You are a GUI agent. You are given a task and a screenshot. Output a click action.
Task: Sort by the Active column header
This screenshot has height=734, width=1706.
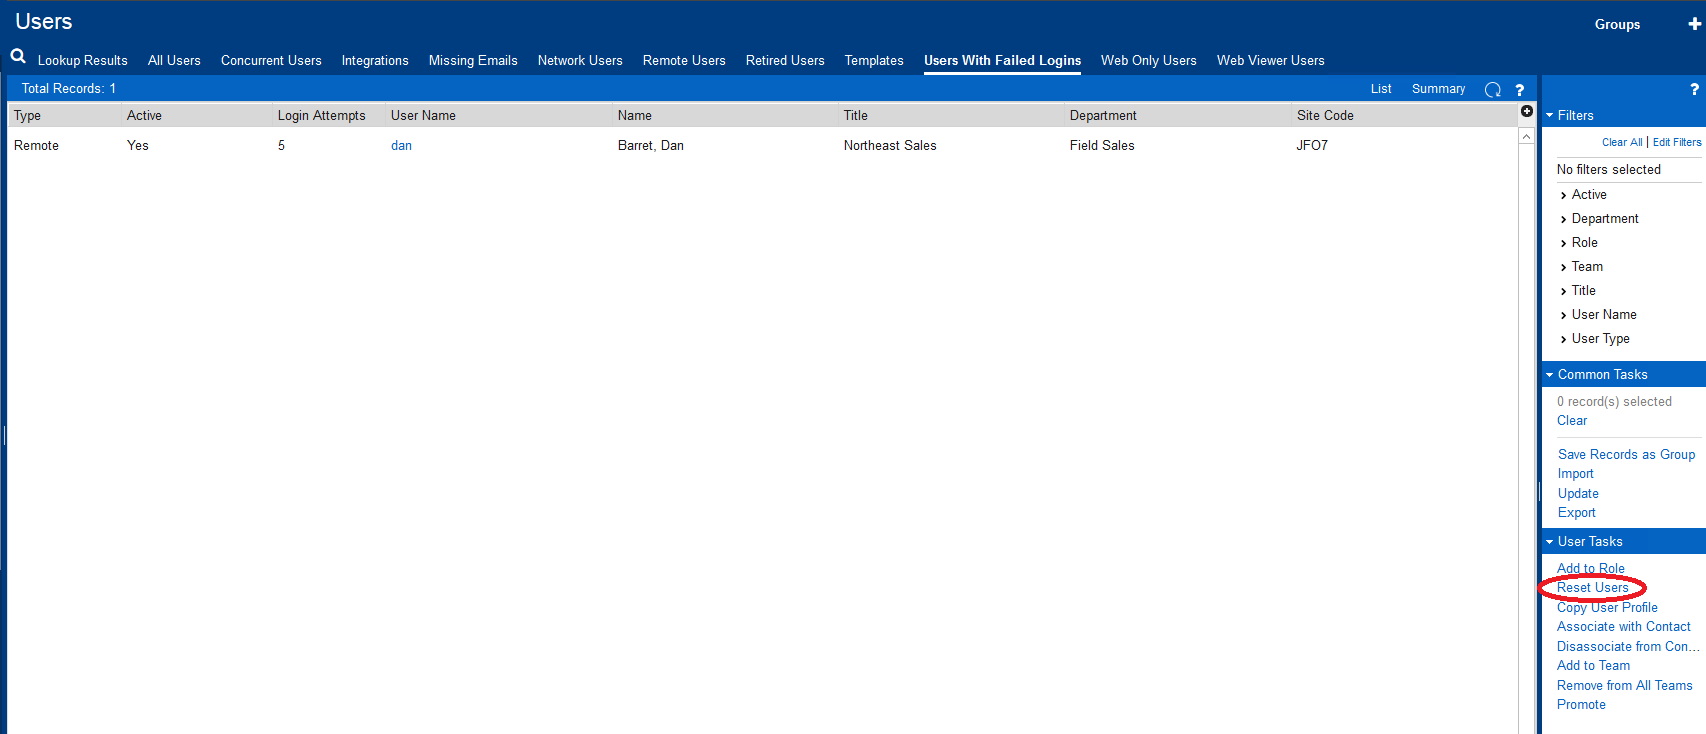coord(144,116)
